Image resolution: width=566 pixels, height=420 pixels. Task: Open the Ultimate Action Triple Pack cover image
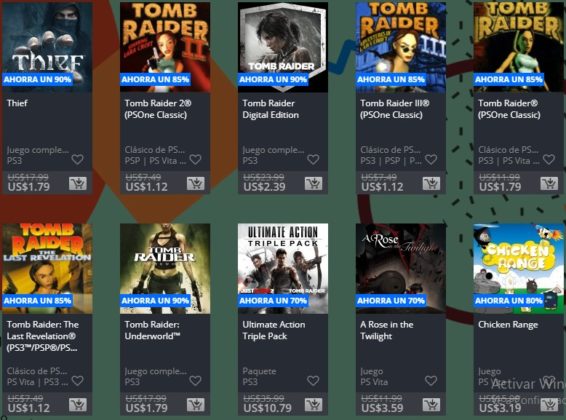(283, 268)
